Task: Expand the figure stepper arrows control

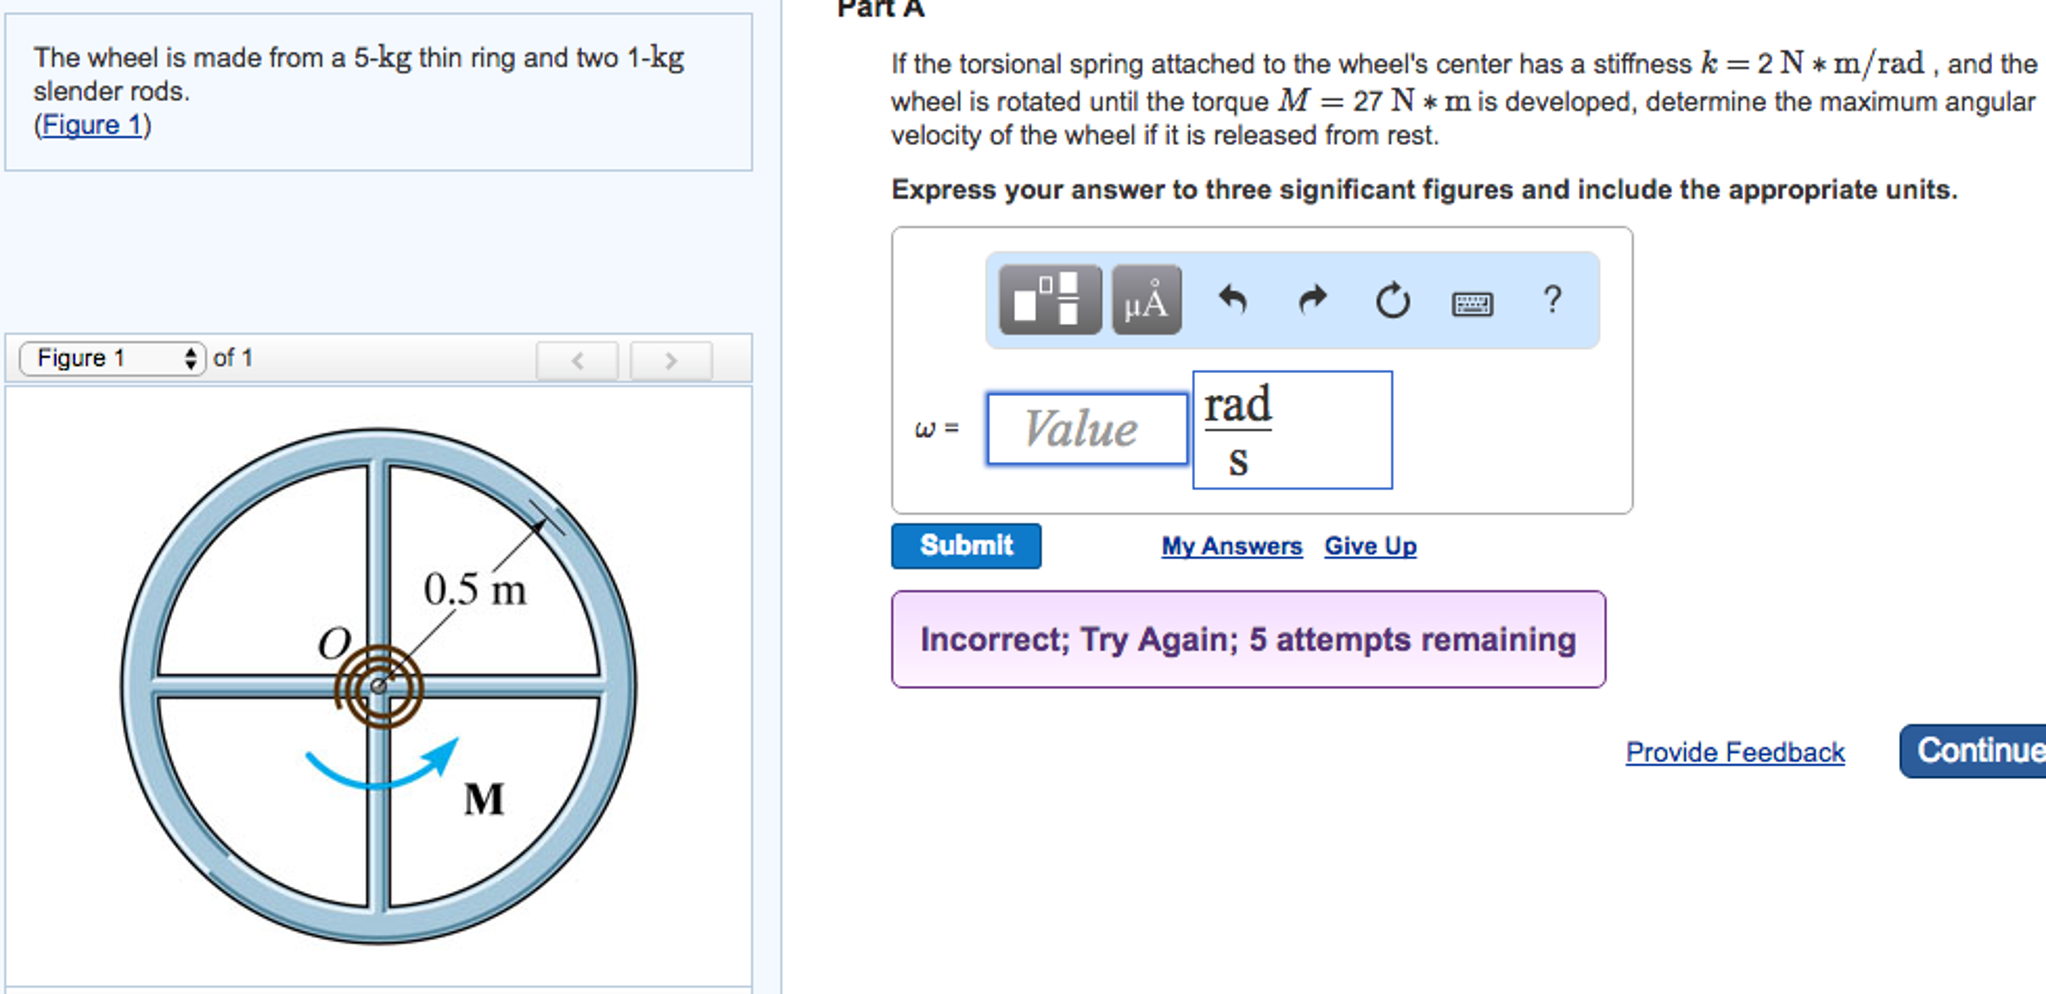Action: coord(192,357)
